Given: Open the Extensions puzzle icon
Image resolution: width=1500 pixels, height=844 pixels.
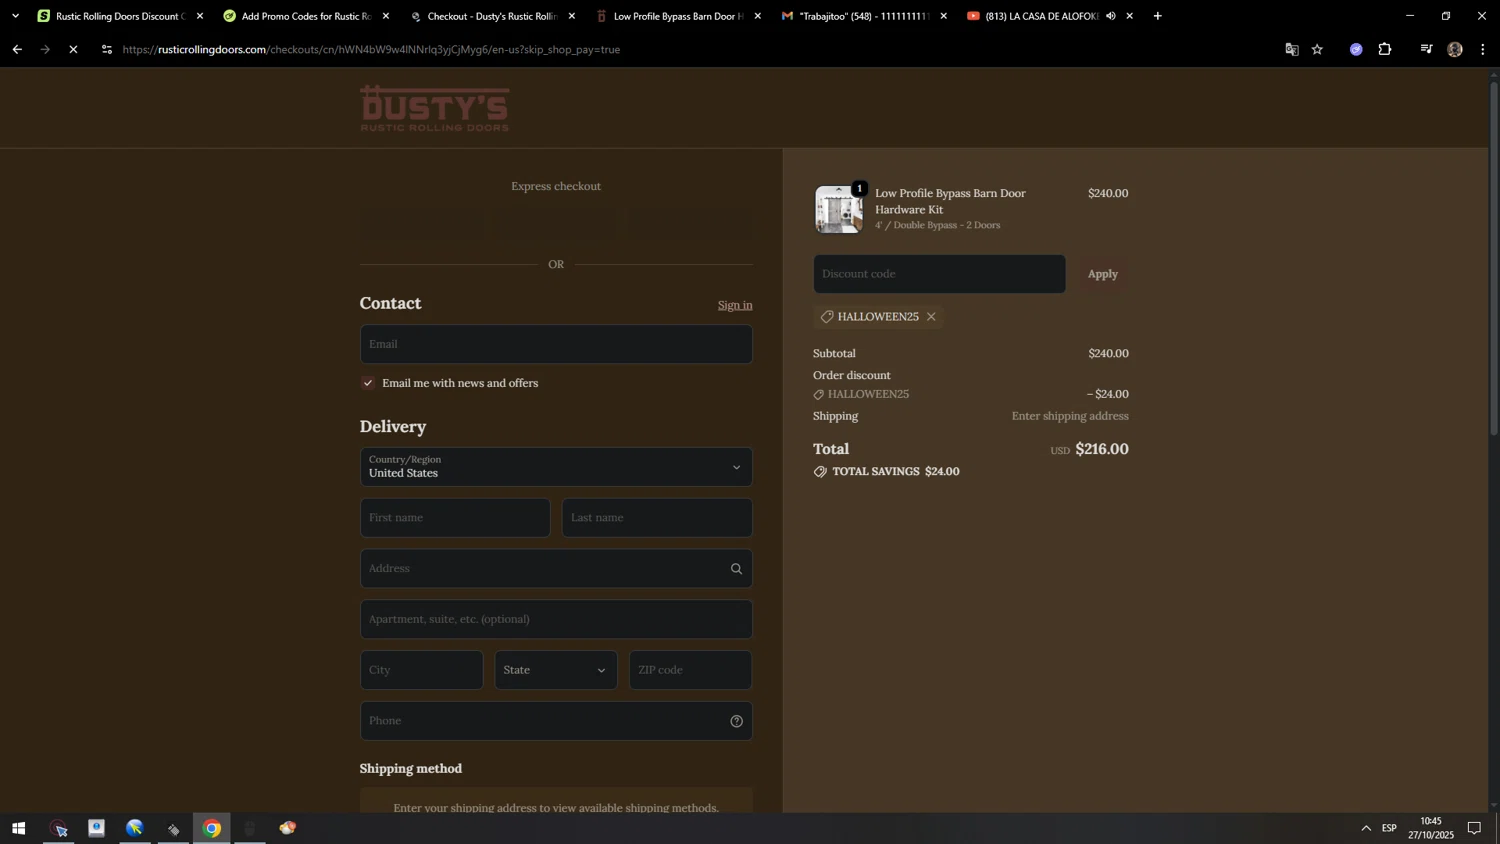Looking at the screenshot, I should point(1385,49).
